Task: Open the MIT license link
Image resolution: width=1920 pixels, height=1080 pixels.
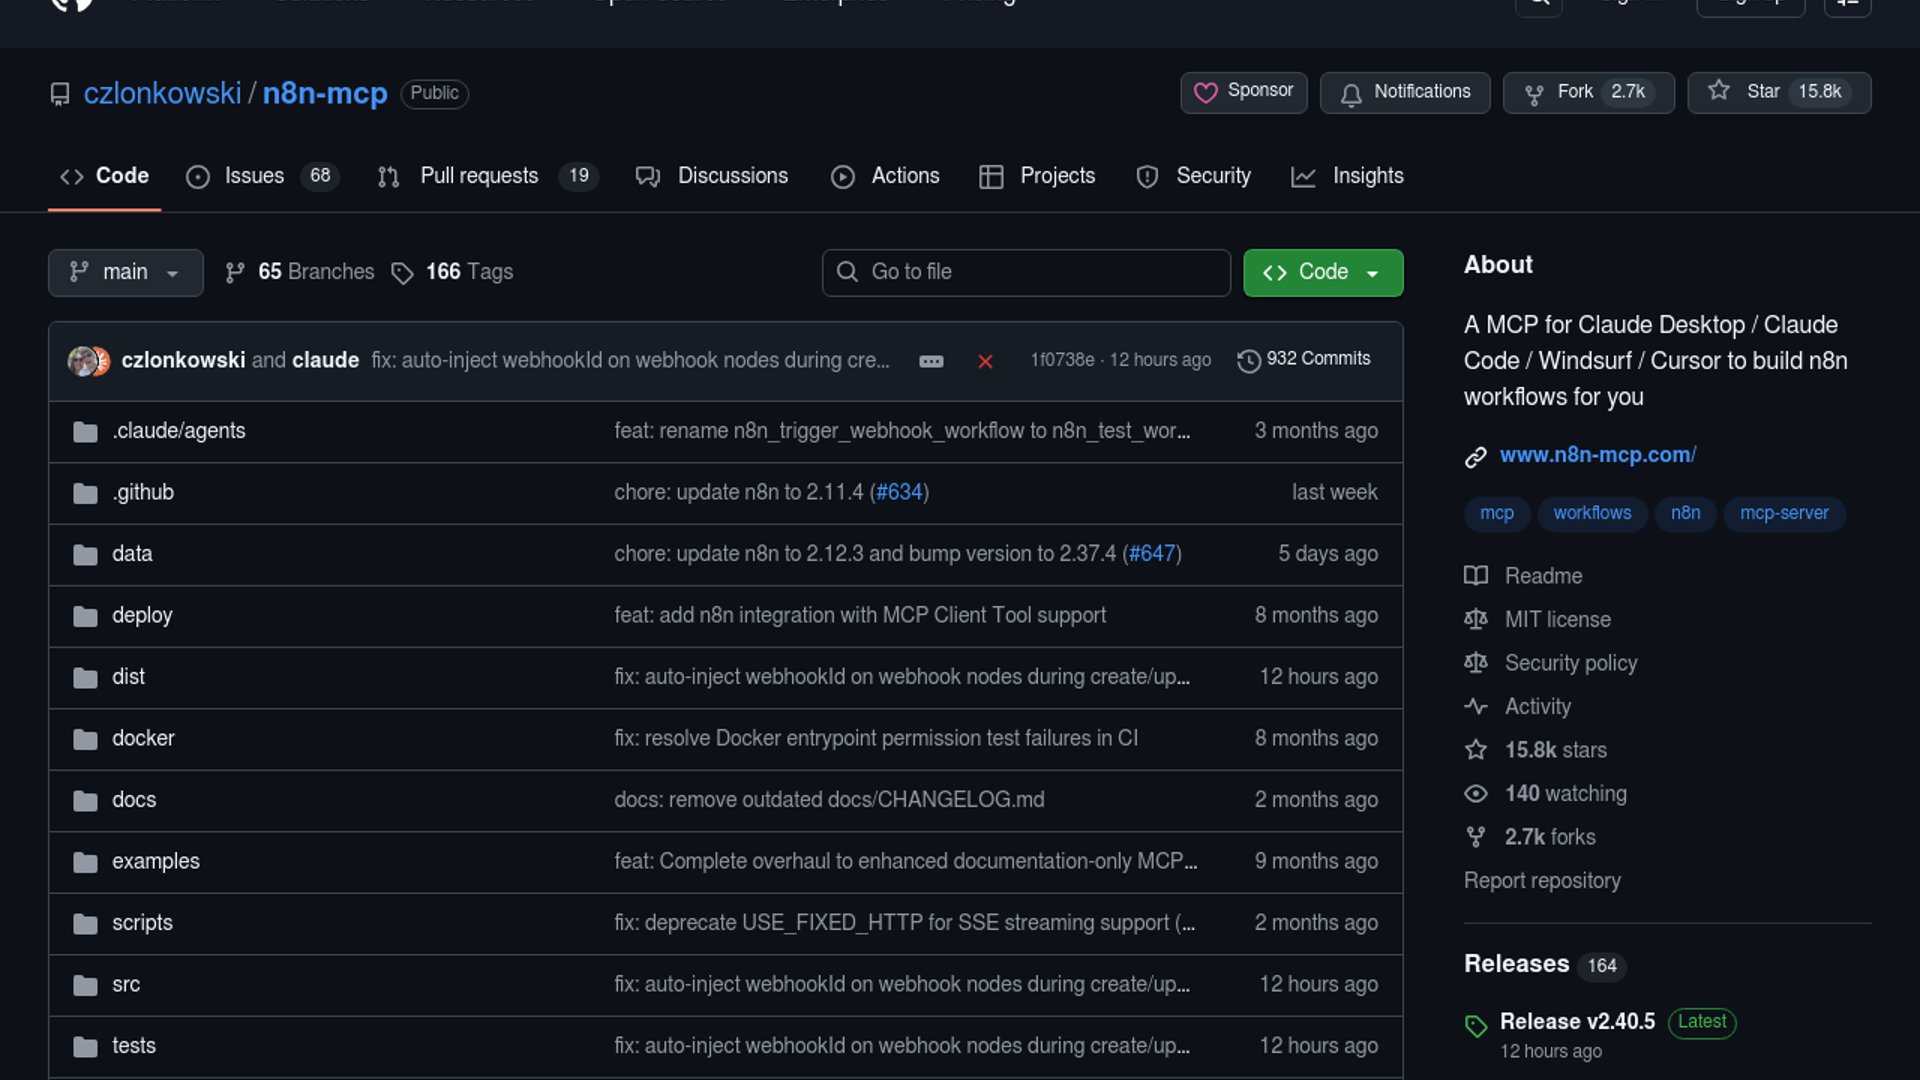Action: click(x=1557, y=620)
